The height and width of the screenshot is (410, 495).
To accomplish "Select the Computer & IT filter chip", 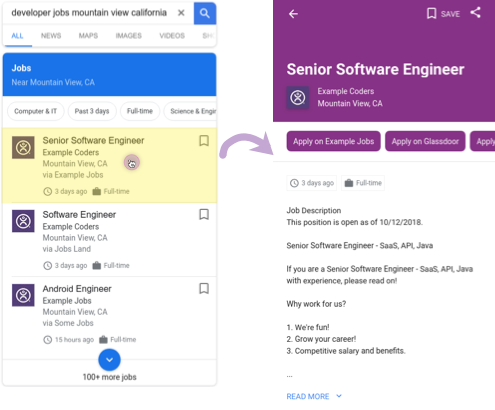I will click(x=36, y=111).
